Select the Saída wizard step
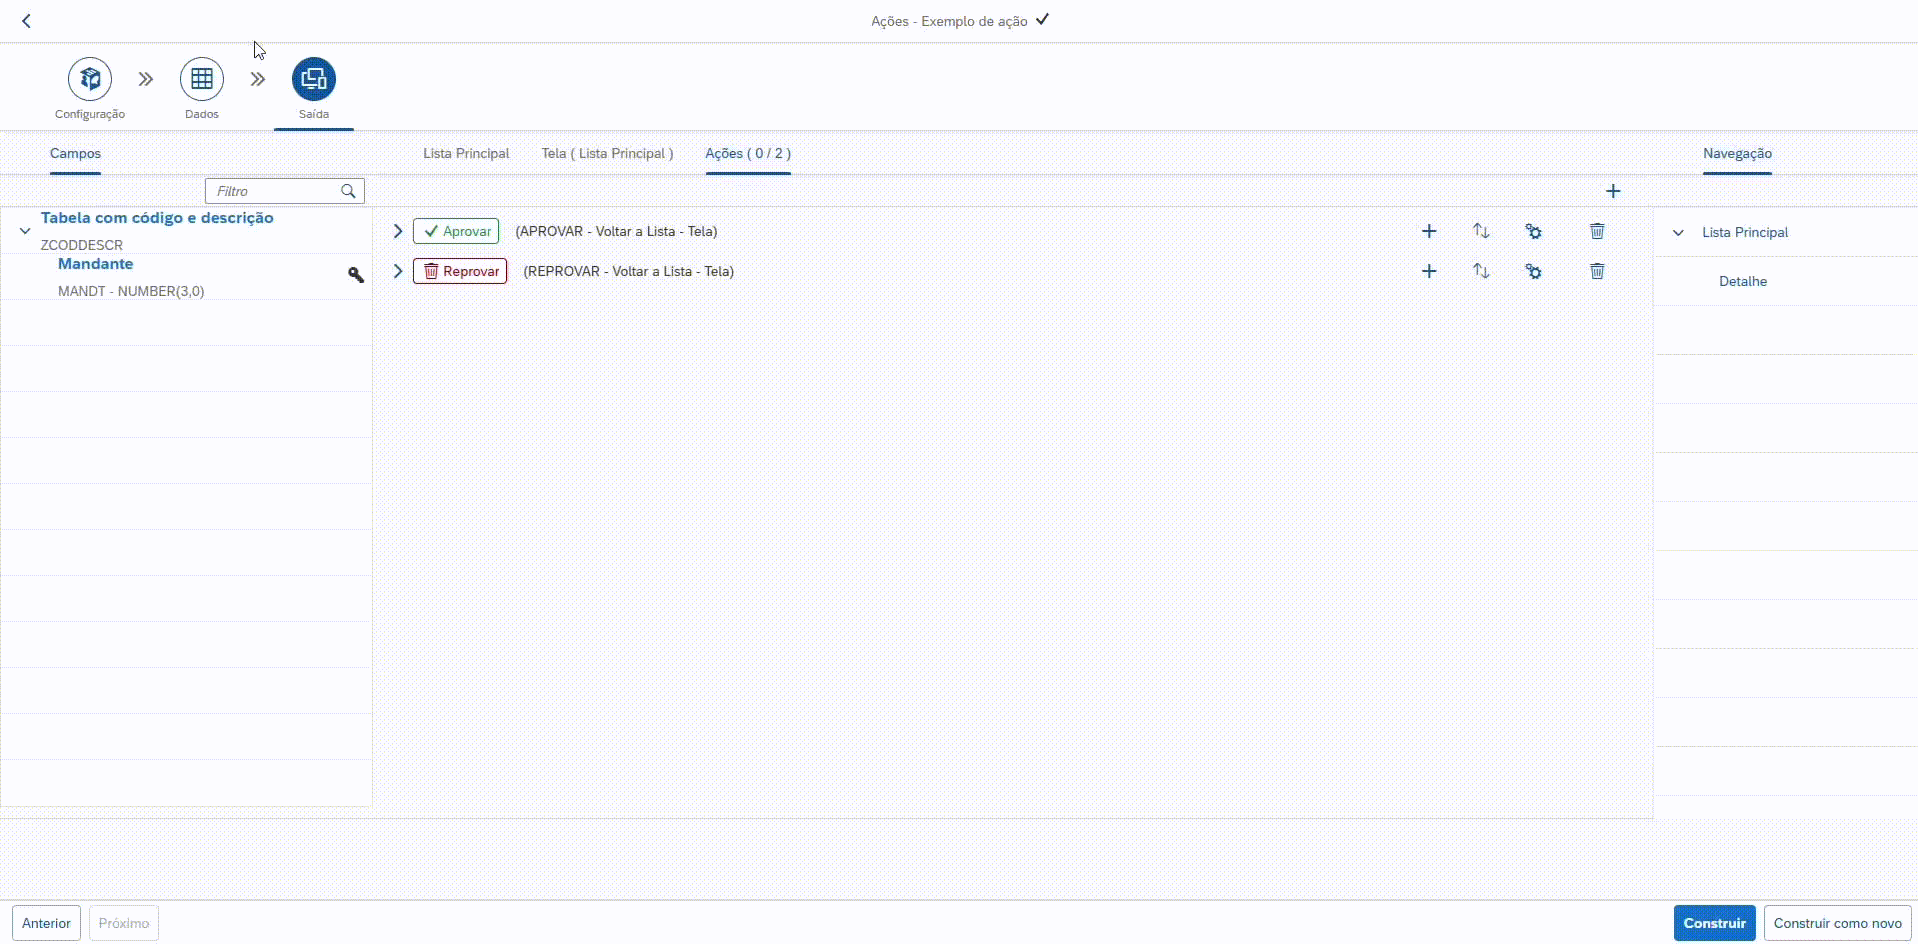The height and width of the screenshot is (944, 1918). pyautogui.click(x=314, y=79)
